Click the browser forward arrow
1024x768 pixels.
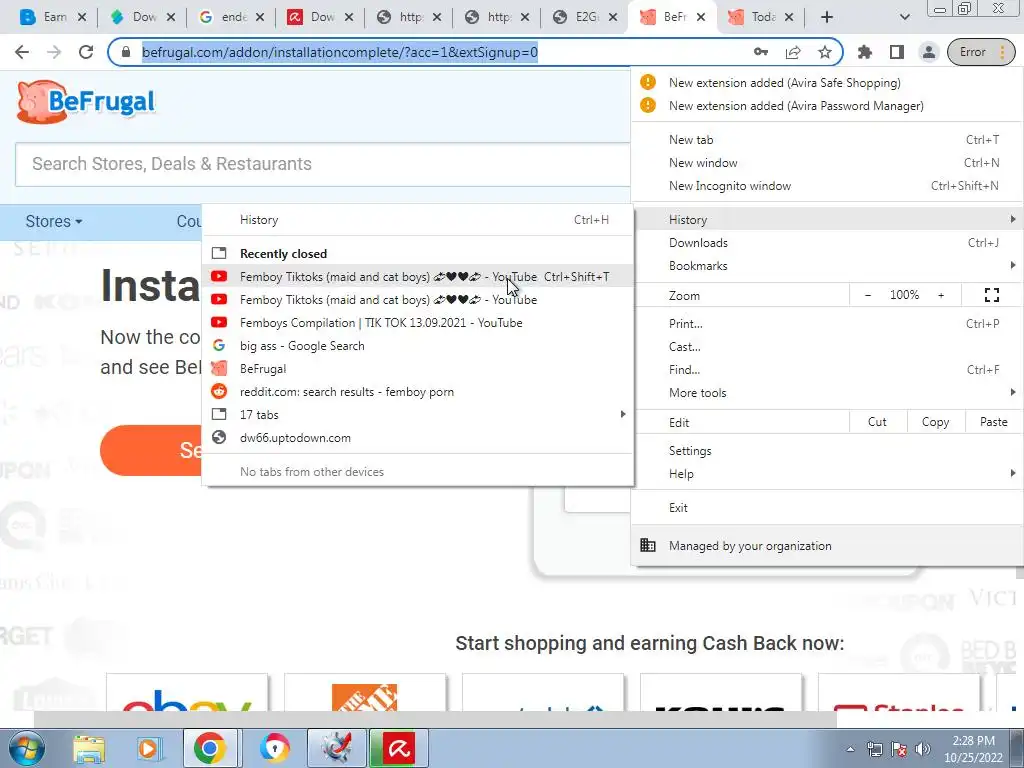(54, 52)
